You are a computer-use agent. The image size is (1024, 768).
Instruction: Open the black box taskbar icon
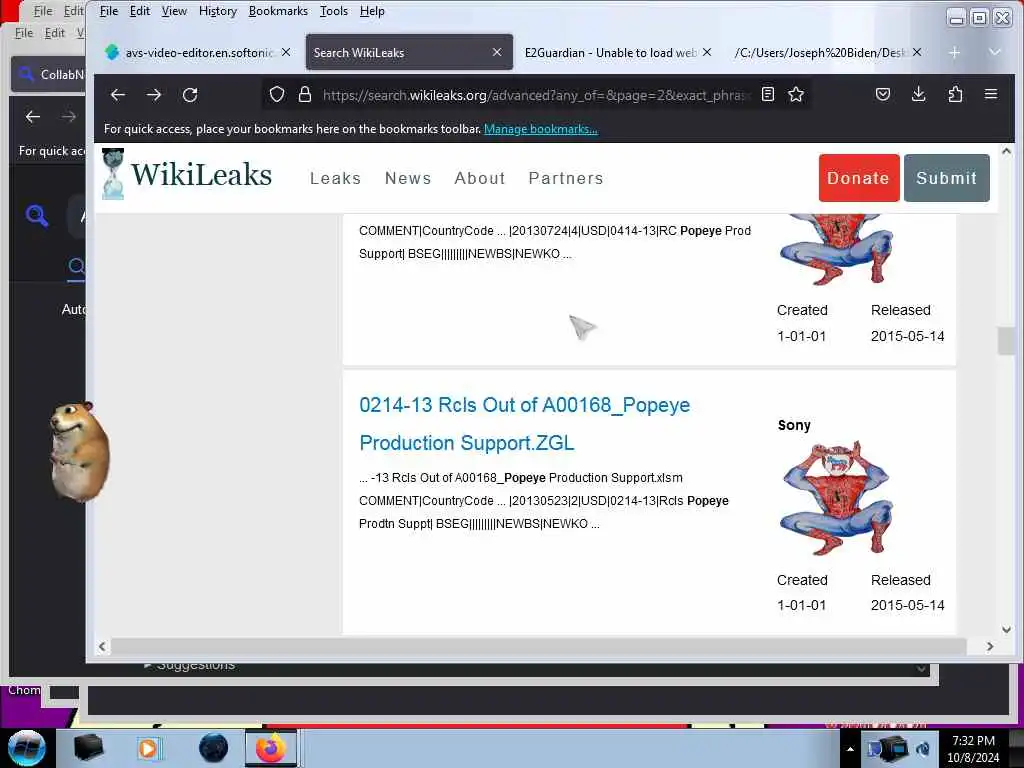[89, 748]
